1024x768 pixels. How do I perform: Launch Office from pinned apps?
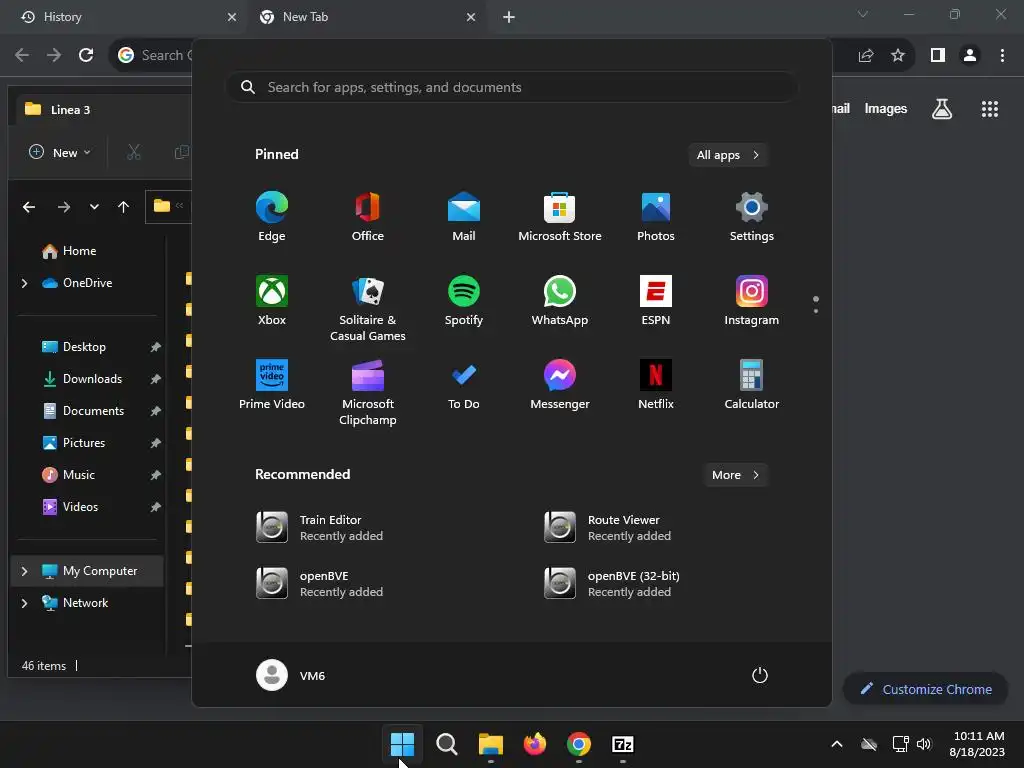coord(368,217)
